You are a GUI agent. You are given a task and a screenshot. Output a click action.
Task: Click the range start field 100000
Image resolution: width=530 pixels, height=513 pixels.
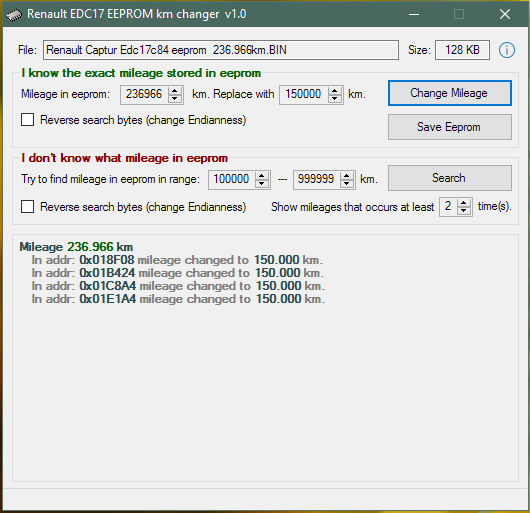pyautogui.click(x=232, y=179)
